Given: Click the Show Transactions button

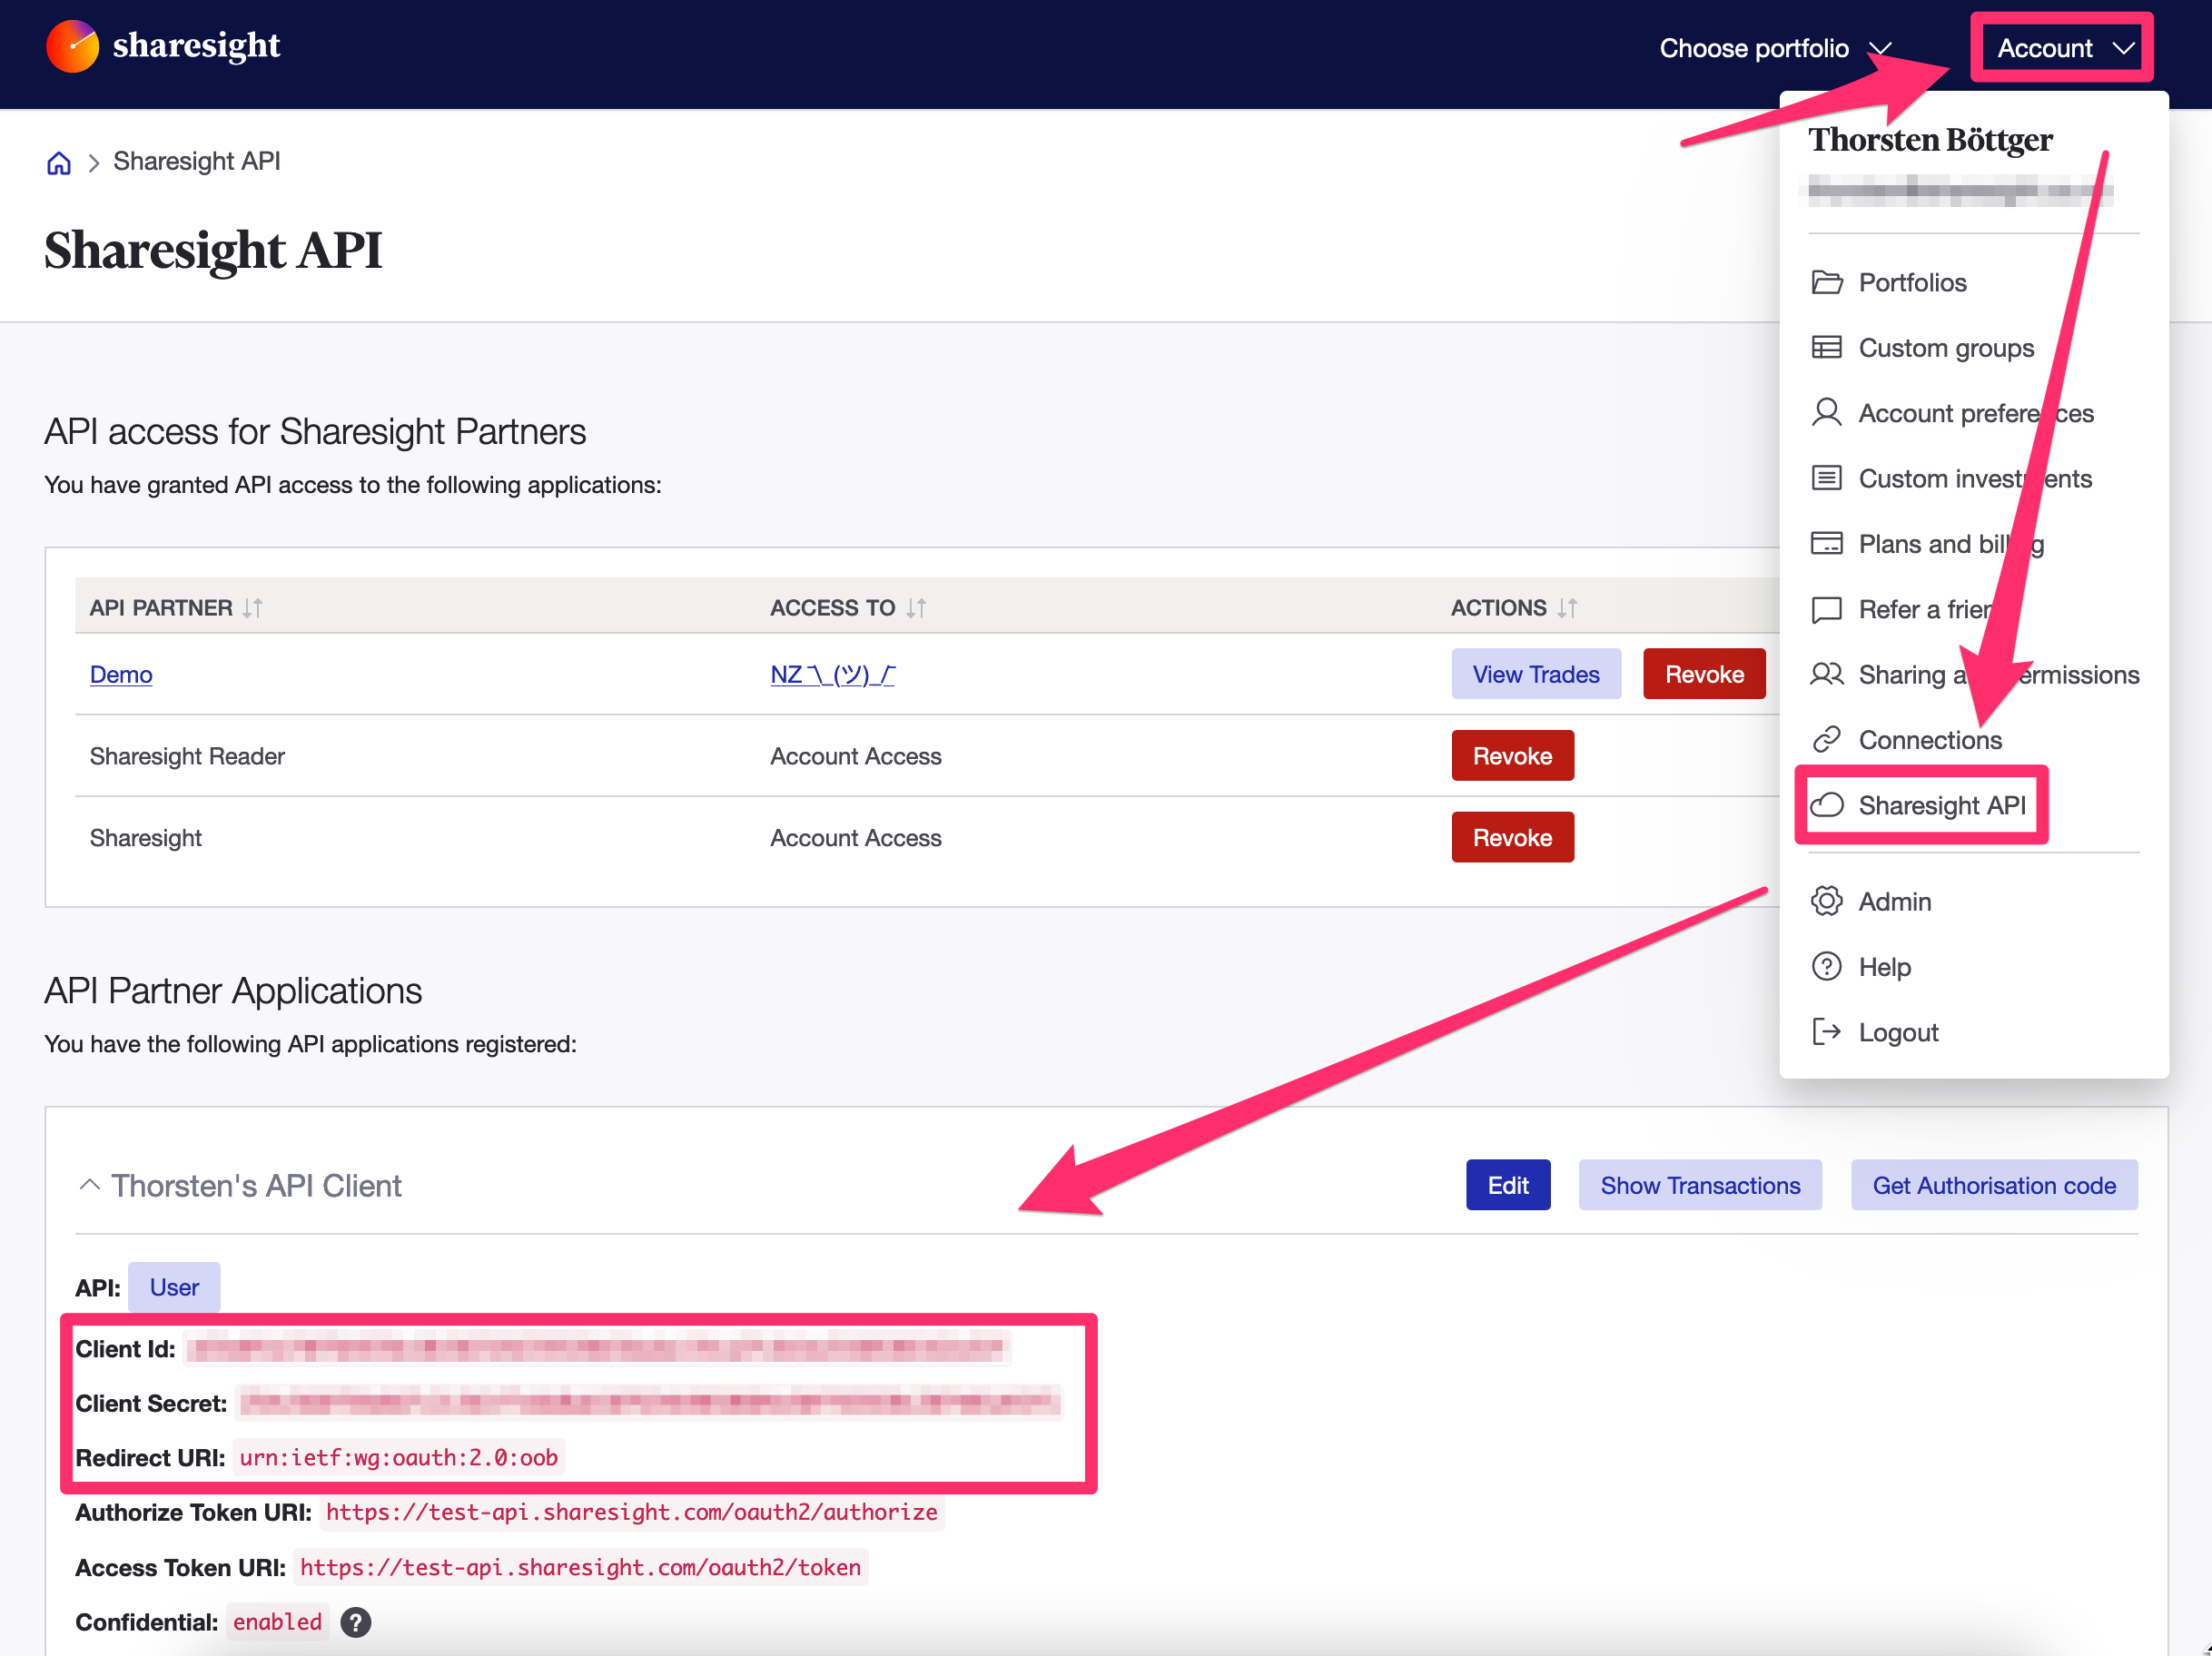Looking at the screenshot, I should tap(1700, 1186).
